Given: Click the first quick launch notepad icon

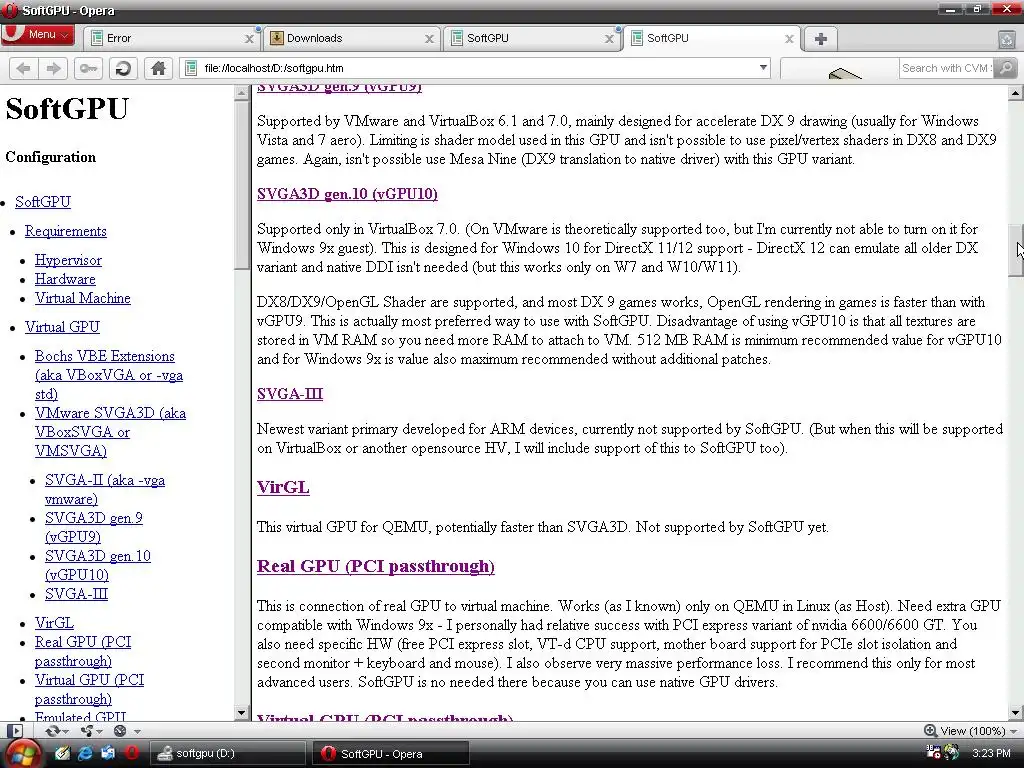Looking at the screenshot, I should (62, 753).
